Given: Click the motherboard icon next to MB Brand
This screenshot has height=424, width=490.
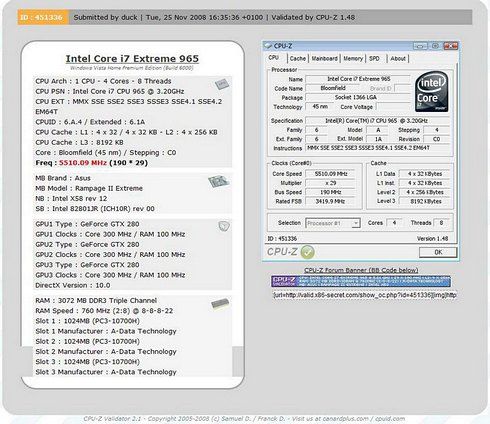Looking at the screenshot, I should (219, 182).
